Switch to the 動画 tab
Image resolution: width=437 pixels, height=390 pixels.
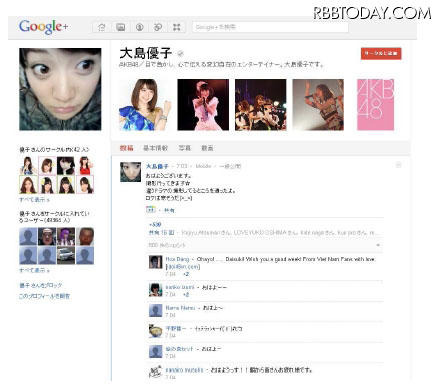207,148
